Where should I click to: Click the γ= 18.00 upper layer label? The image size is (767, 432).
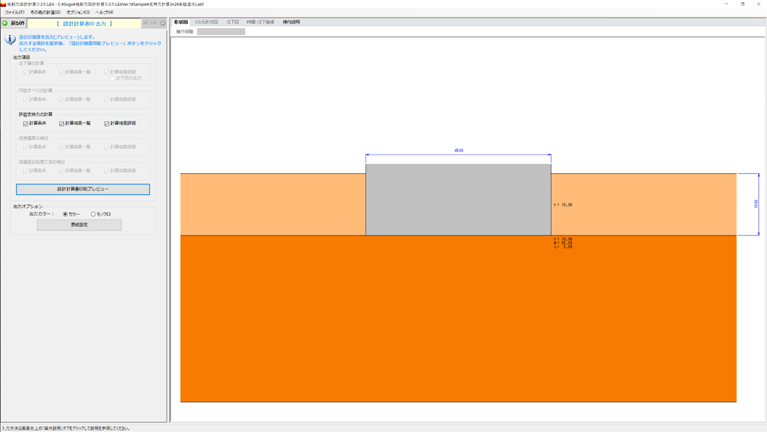point(563,205)
